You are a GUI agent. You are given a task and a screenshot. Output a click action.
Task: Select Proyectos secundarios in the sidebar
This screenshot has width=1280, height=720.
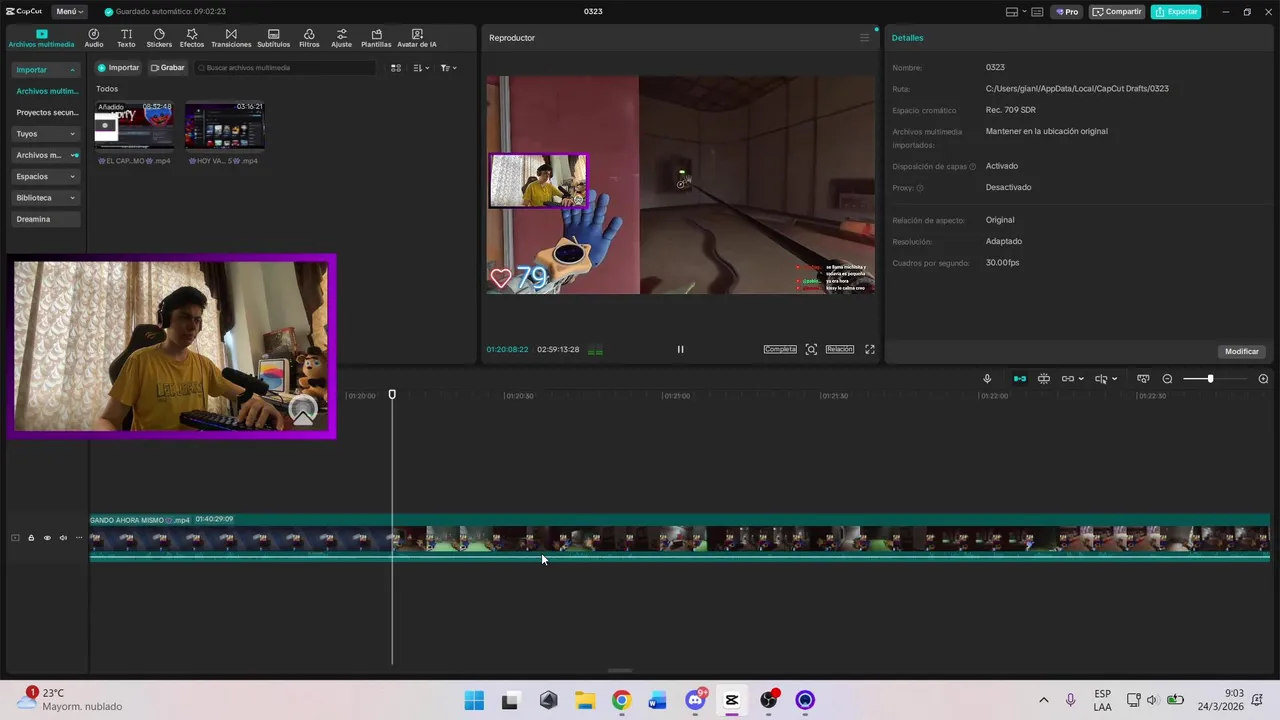click(x=47, y=112)
